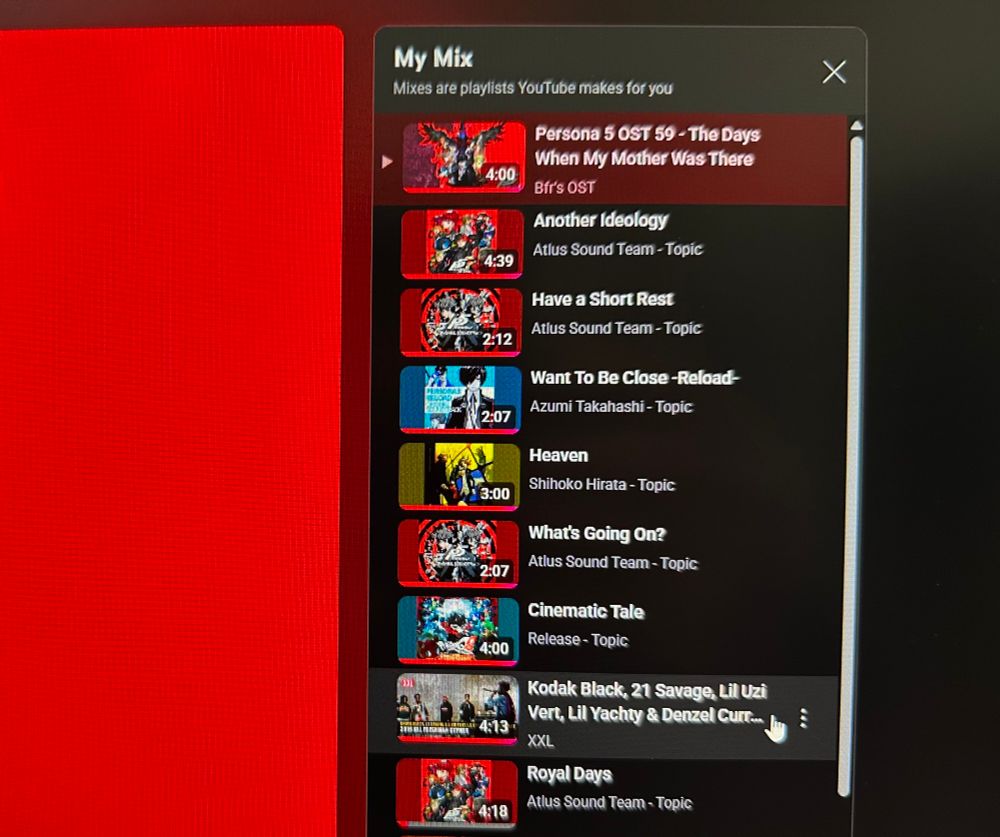Open the Persona 5 OST 59 video thumbnail
The height and width of the screenshot is (837, 1000).
click(x=464, y=157)
